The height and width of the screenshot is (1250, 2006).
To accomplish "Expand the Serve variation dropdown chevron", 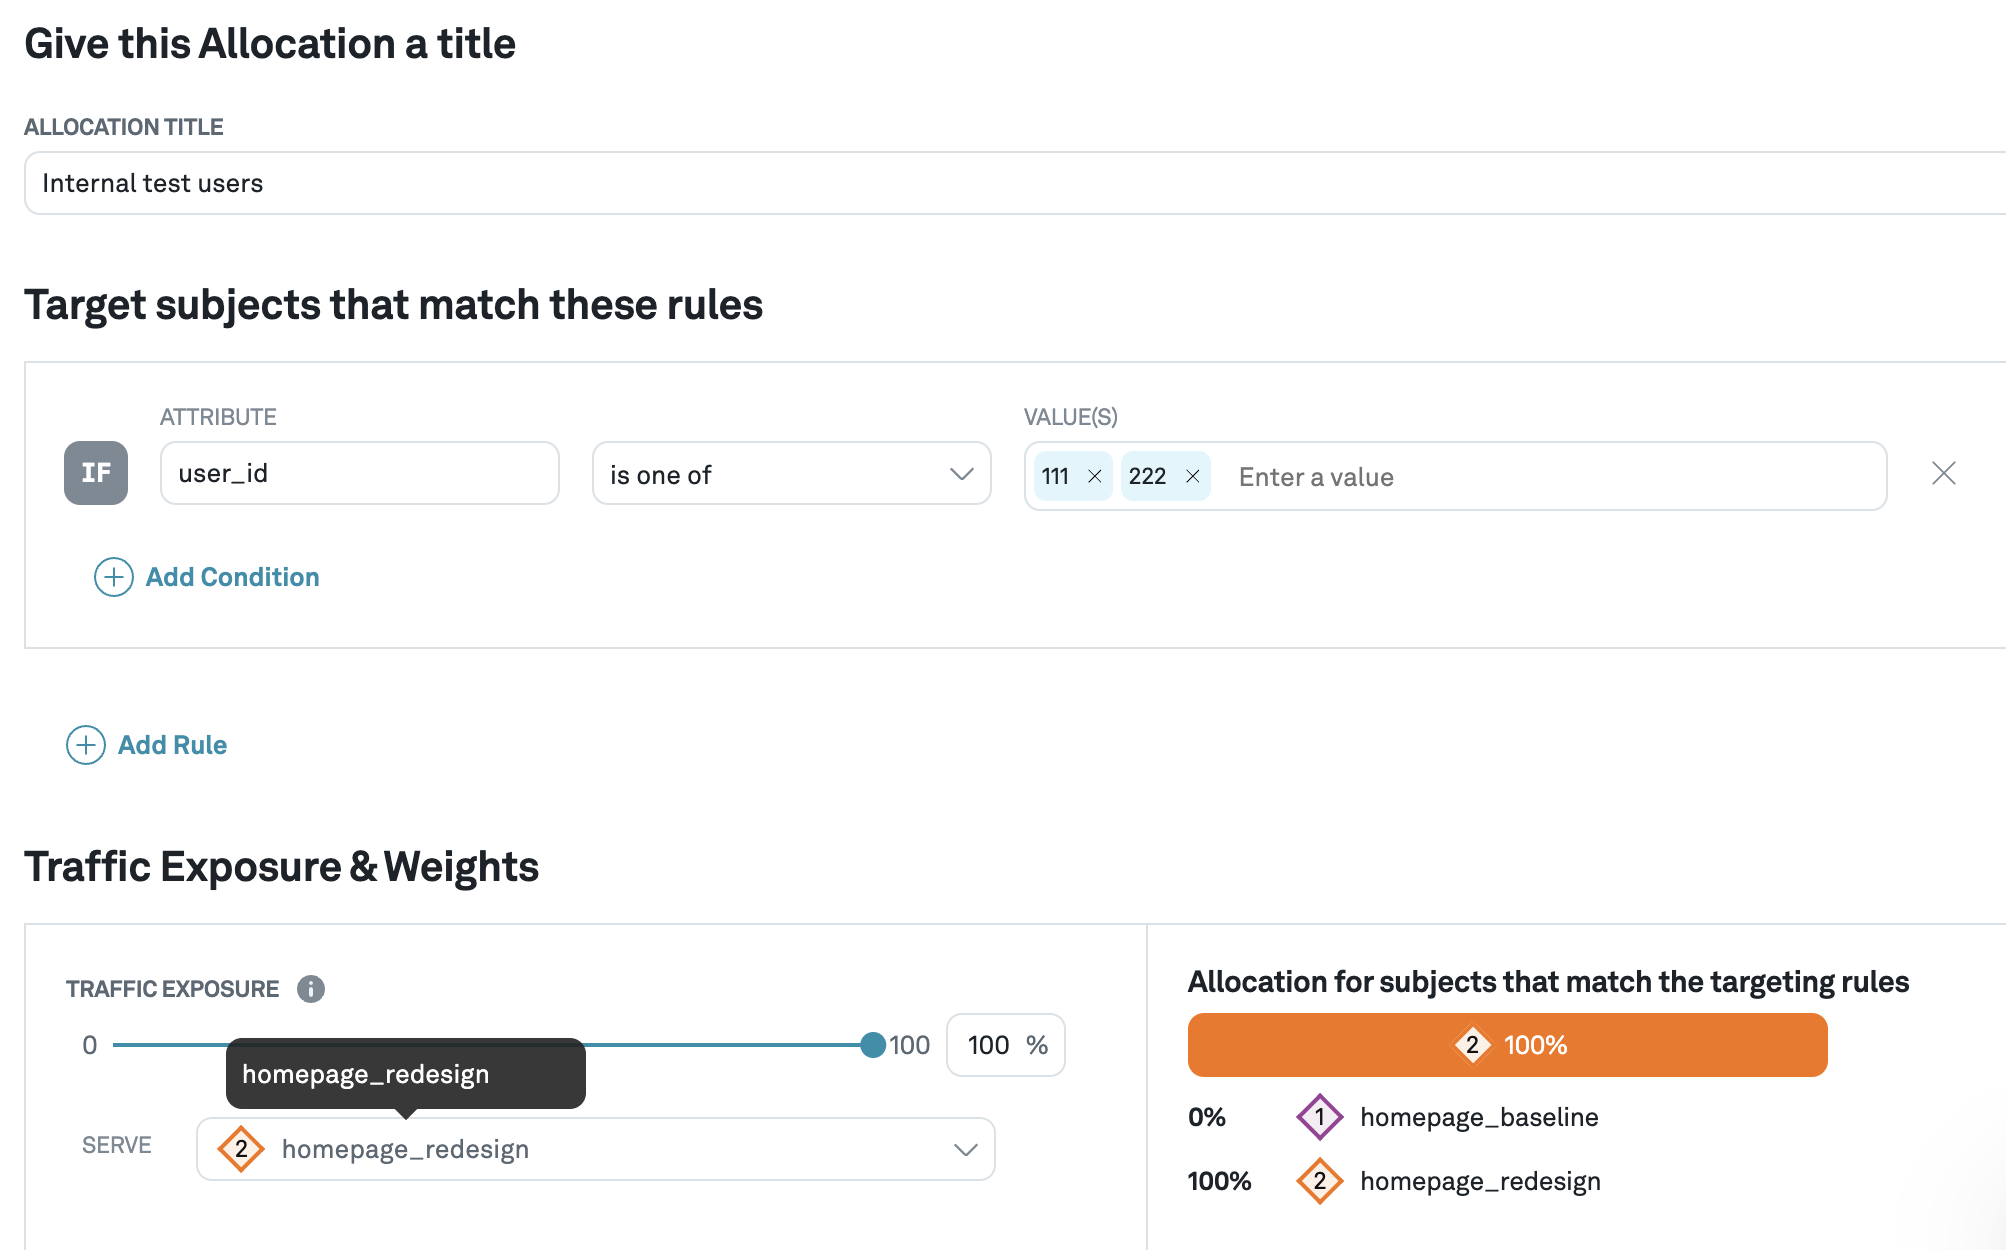I will tap(965, 1149).
